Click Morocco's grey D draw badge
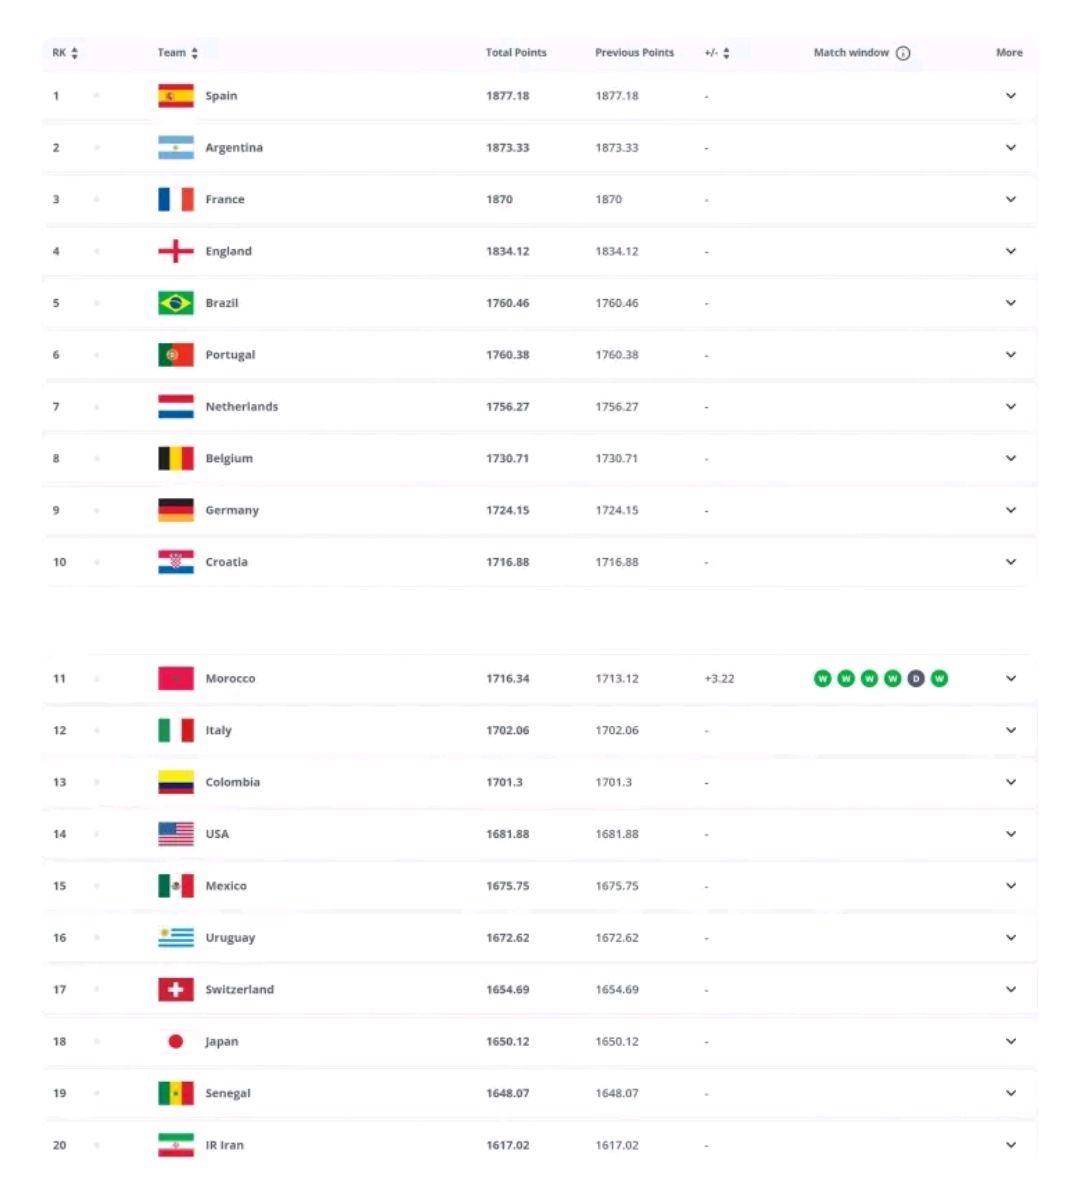 (x=916, y=679)
